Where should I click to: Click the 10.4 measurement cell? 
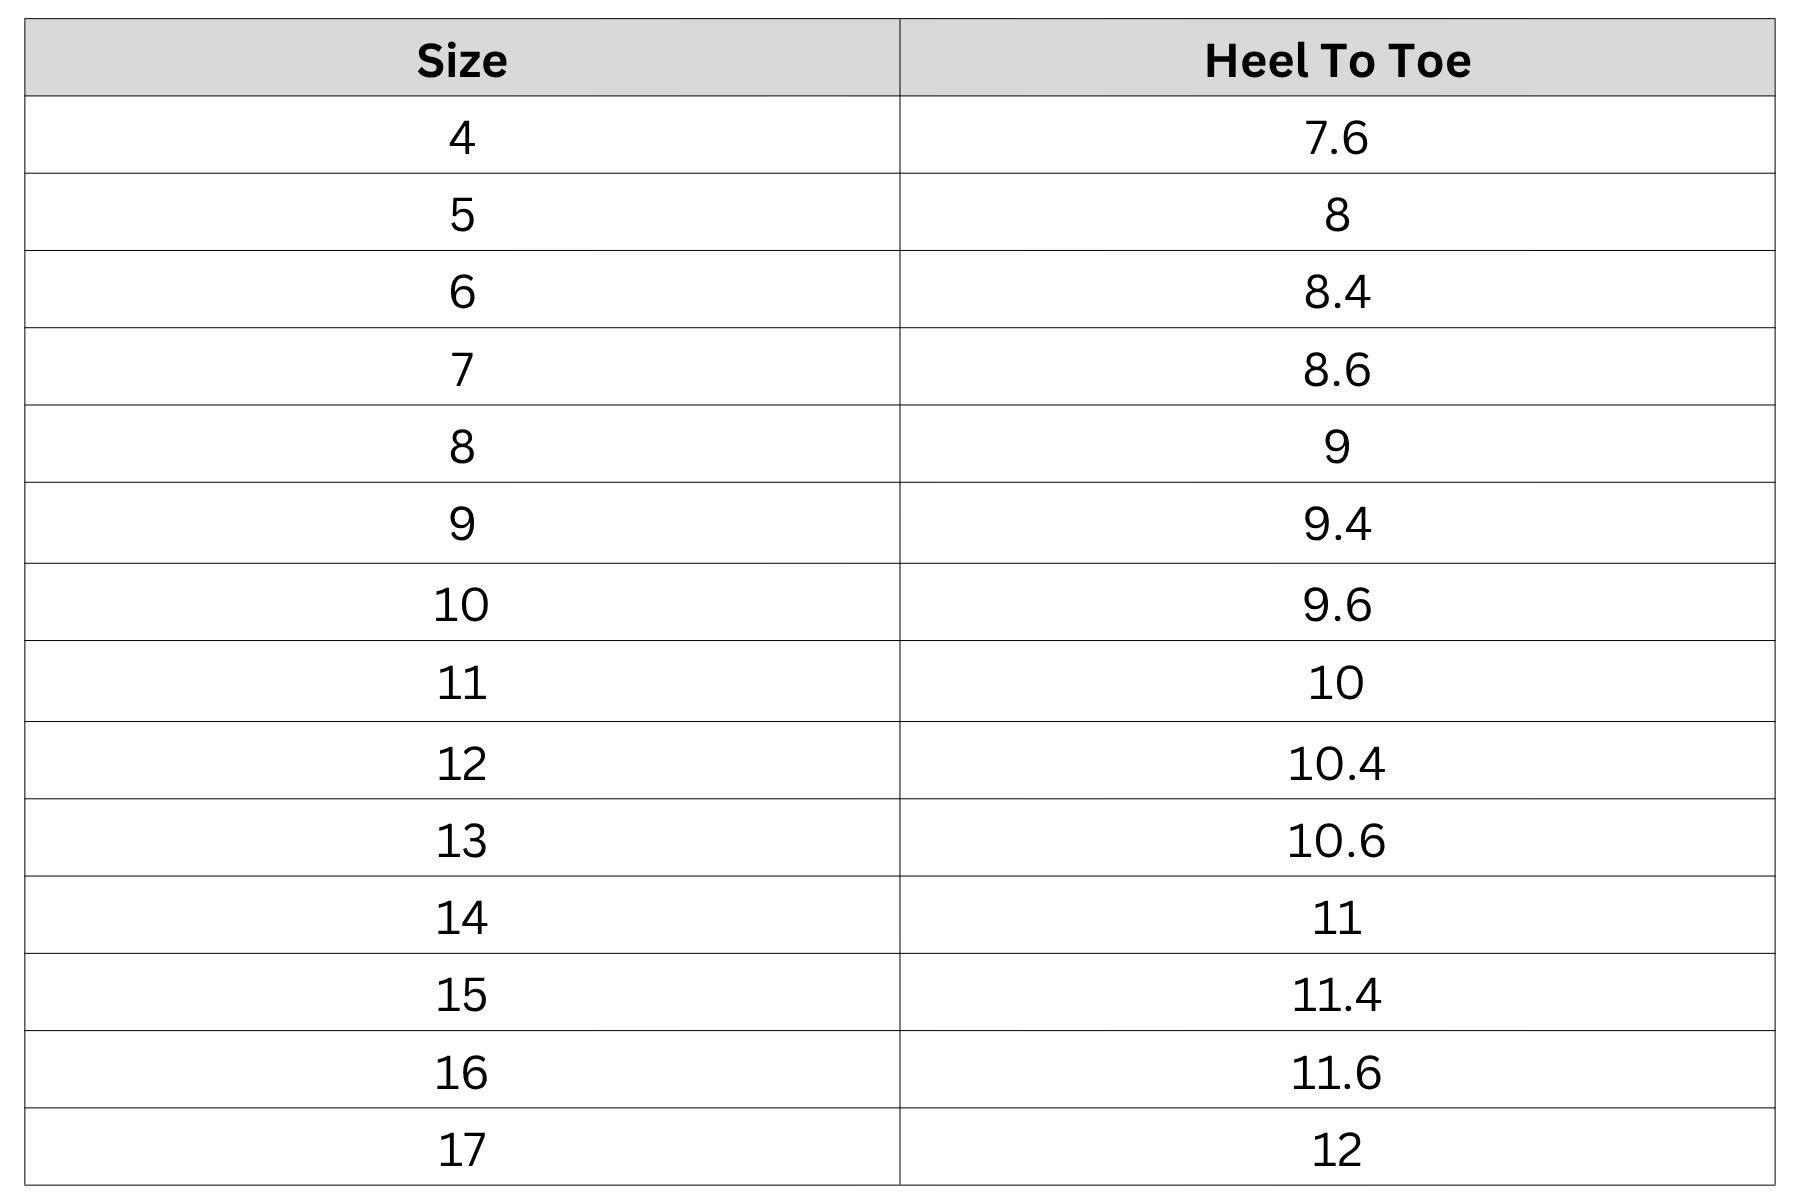point(1337,760)
